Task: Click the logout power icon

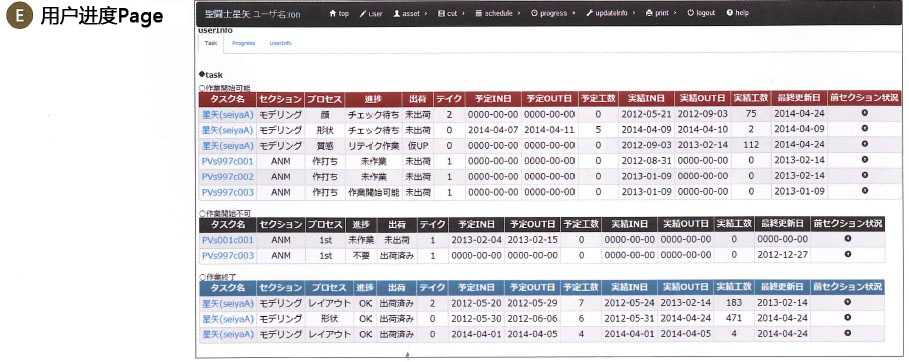Action: click(x=690, y=13)
